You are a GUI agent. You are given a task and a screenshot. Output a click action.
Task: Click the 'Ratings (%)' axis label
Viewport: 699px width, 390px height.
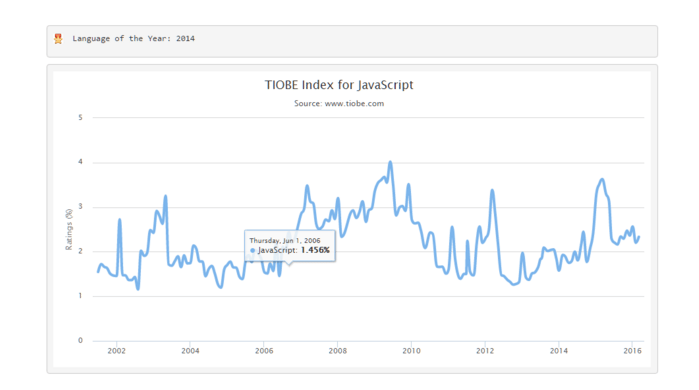pyautogui.click(x=69, y=229)
